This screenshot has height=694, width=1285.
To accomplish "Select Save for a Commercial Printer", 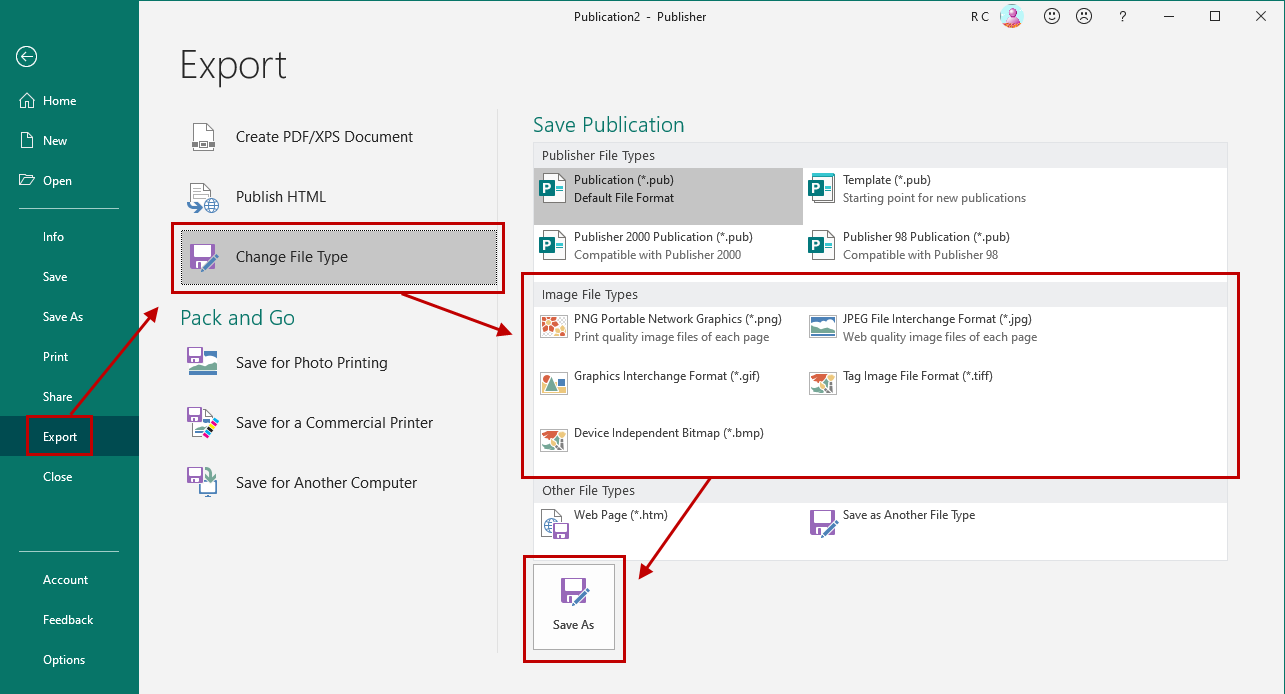I will [334, 423].
